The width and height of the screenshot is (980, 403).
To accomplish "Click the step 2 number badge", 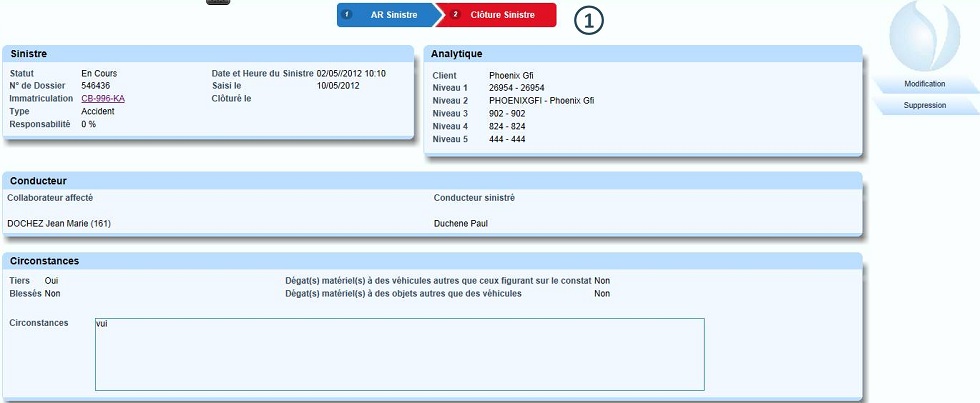I will 456,15.
